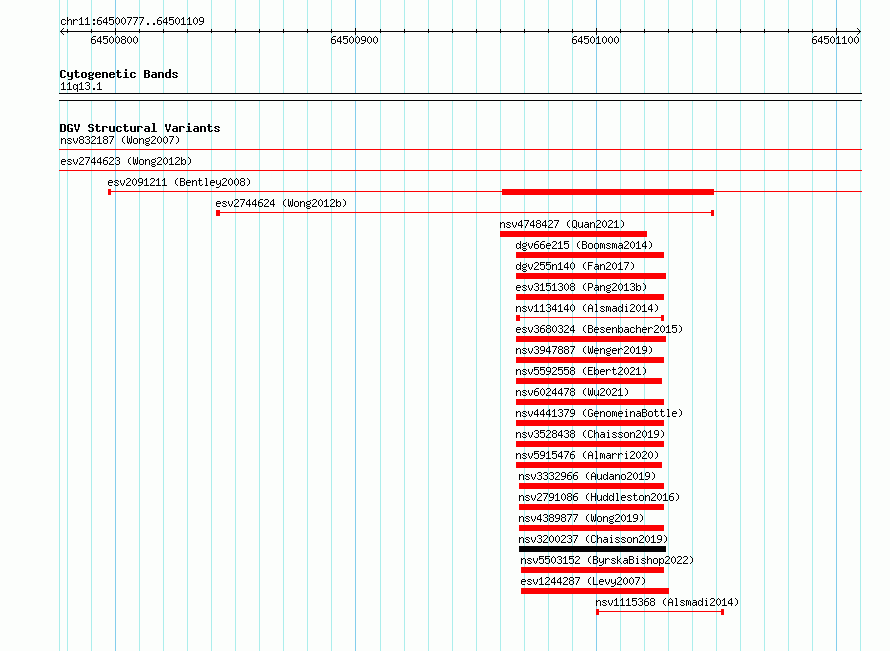Open nsv3528438 (Chaisson2019) variant
This screenshot has width=890, height=651.
(x=590, y=434)
